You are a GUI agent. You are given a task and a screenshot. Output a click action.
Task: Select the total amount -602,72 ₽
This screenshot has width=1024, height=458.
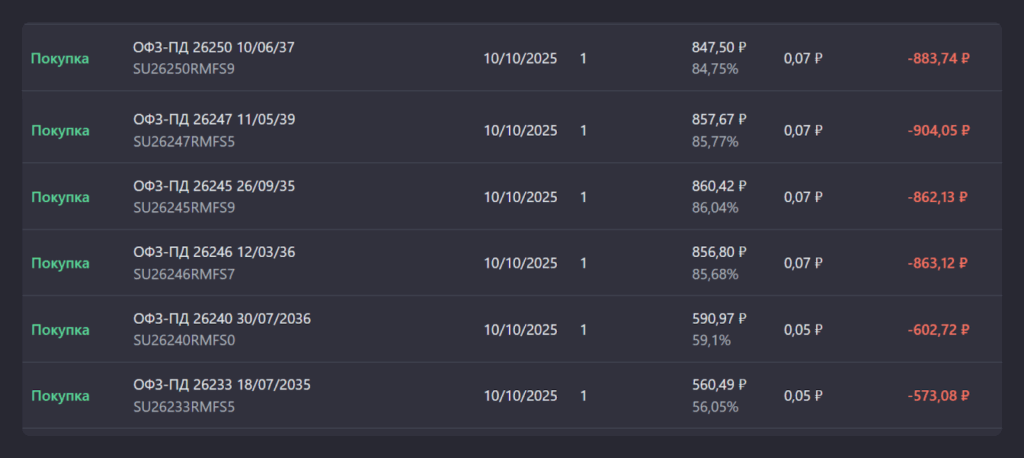pos(938,330)
